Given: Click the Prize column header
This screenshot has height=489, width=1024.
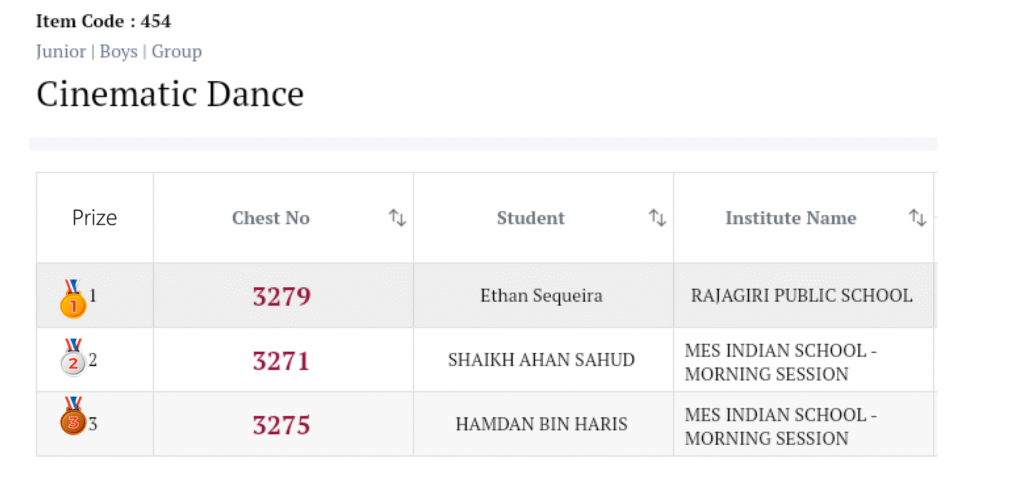Looking at the screenshot, I should (95, 218).
